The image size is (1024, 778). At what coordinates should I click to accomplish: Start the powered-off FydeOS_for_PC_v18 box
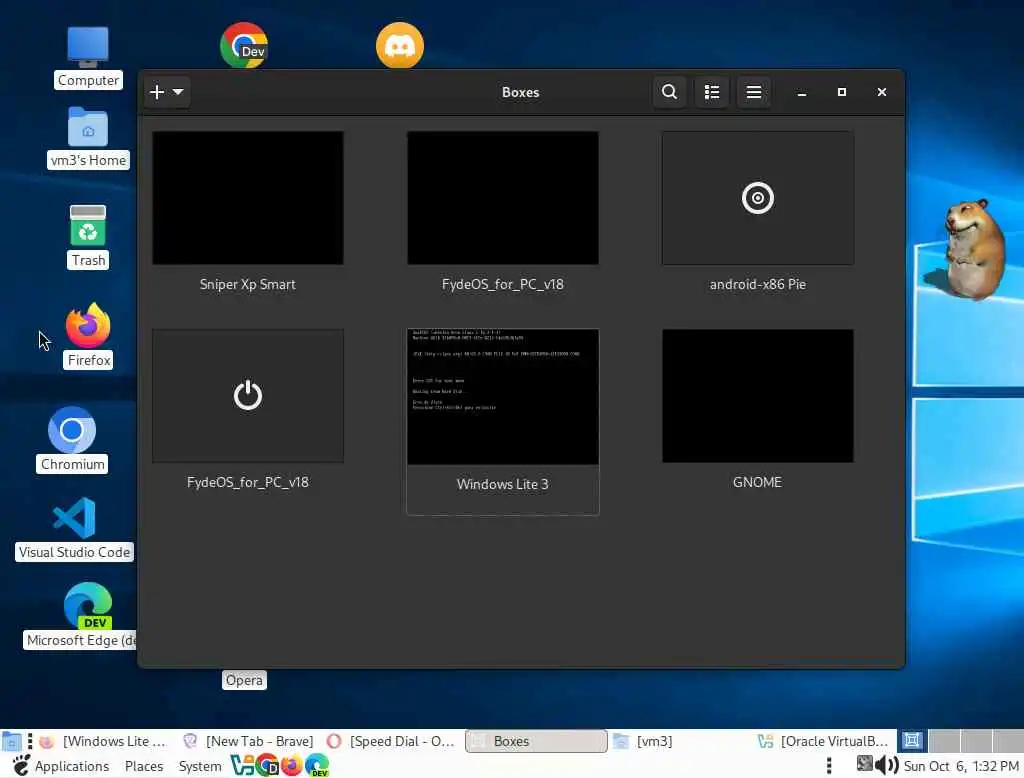[248, 396]
